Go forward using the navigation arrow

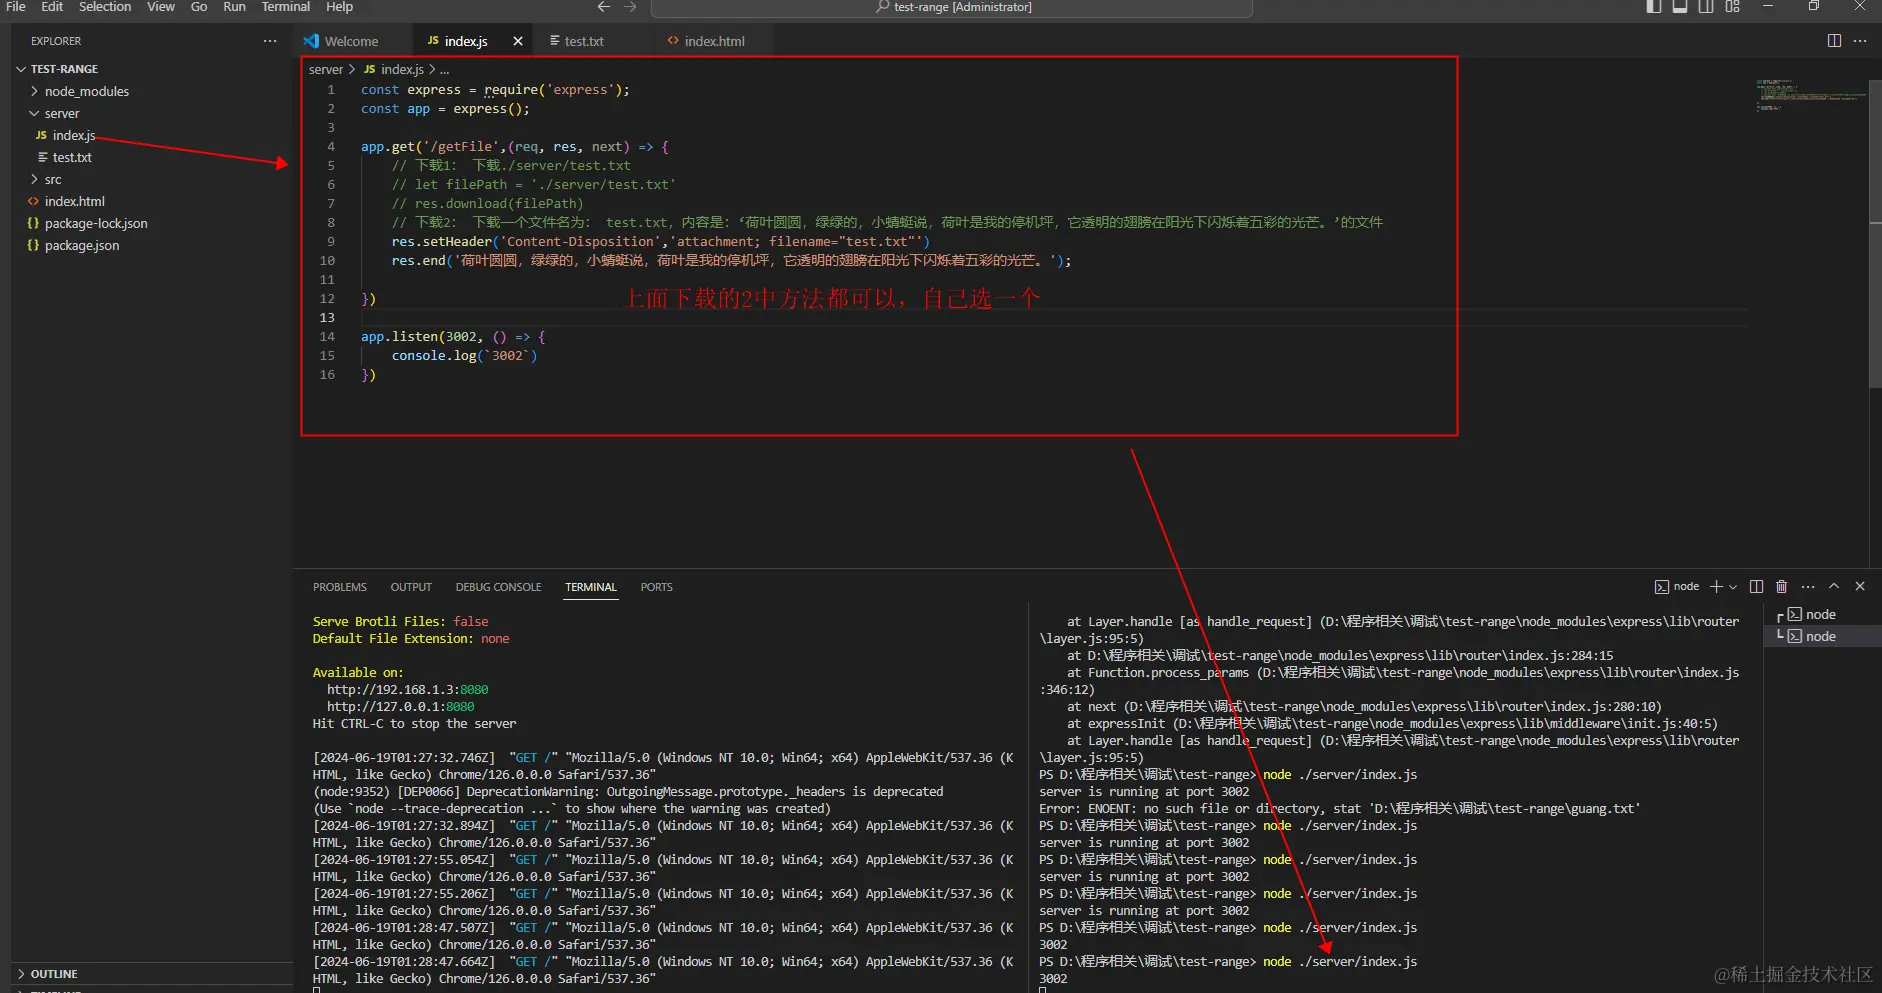[630, 7]
